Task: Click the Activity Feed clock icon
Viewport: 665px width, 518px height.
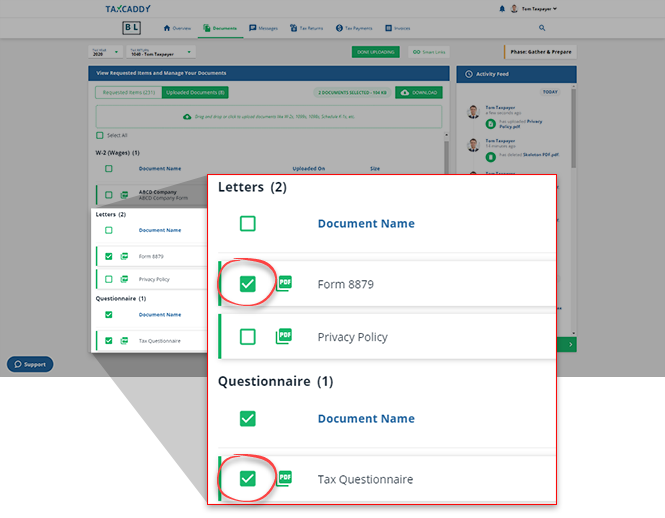Action: point(469,74)
